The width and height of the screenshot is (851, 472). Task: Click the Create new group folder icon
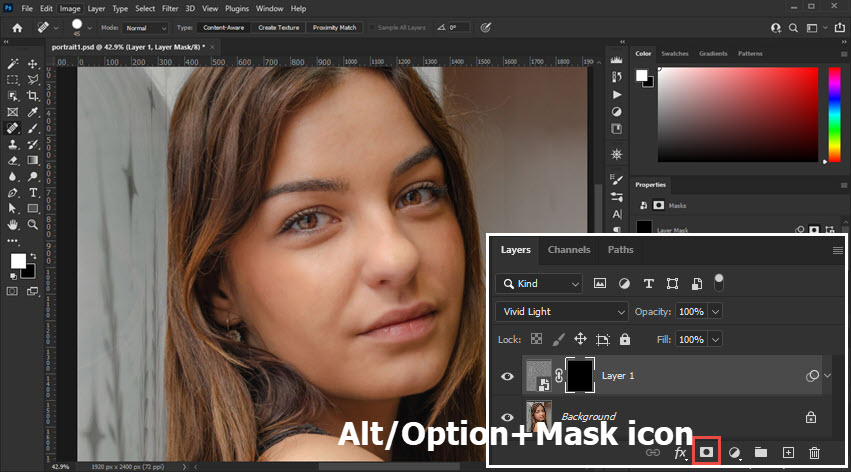761,452
